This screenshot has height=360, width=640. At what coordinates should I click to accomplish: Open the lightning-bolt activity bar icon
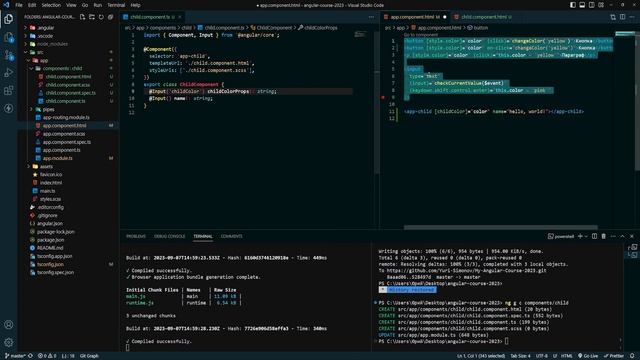pos(9,109)
